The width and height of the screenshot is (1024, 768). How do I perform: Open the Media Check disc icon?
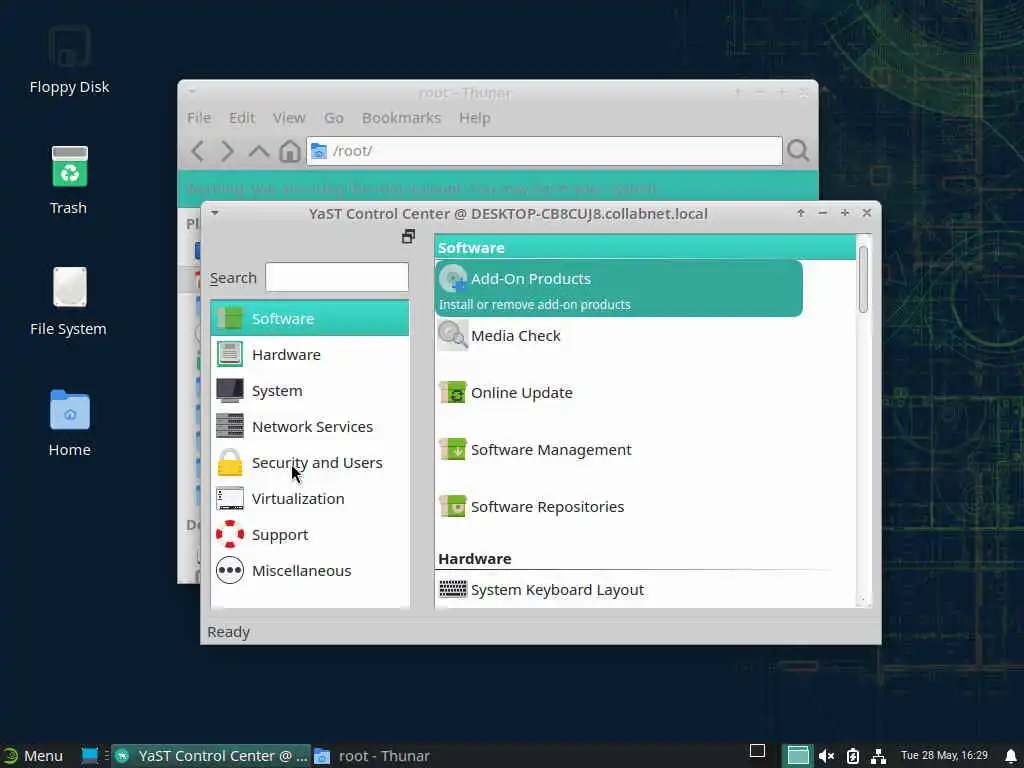tap(453, 336)
